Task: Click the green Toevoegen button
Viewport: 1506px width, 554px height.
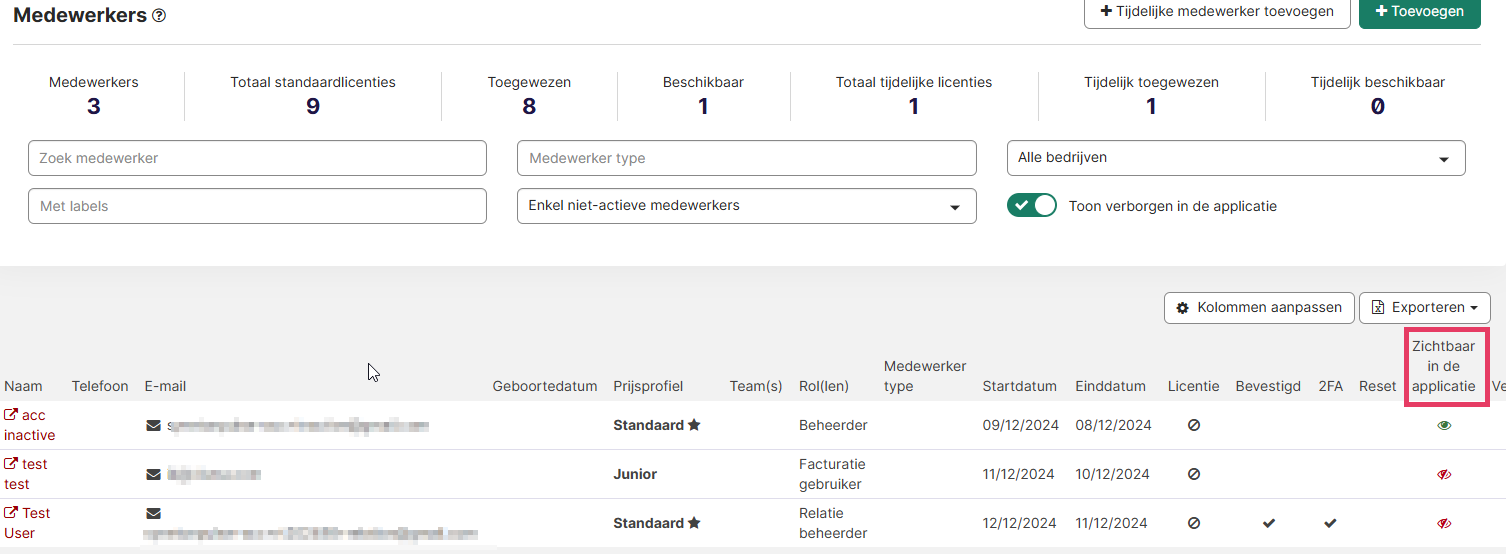Action: coord(1419,12)
